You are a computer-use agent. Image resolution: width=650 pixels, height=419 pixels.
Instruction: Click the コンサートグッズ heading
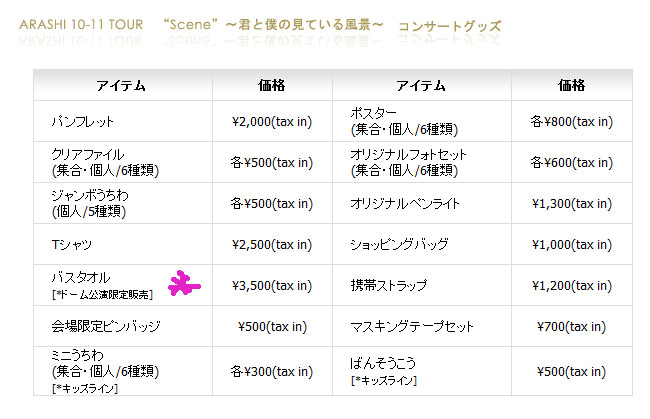point(449,26)
